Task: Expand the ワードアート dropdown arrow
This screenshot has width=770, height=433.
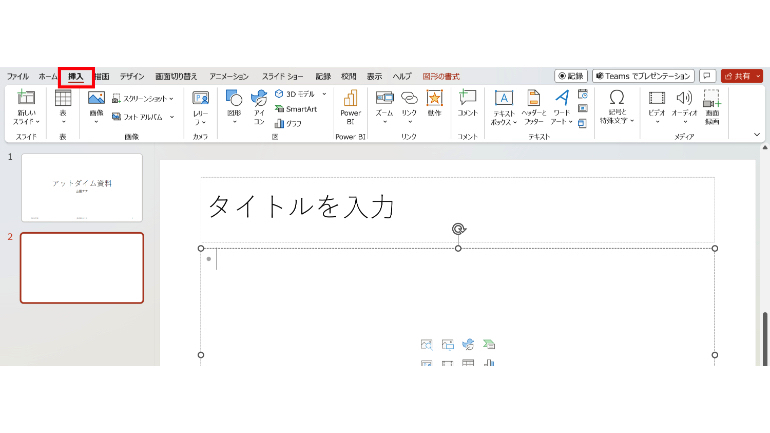Action: pos(571,122)
